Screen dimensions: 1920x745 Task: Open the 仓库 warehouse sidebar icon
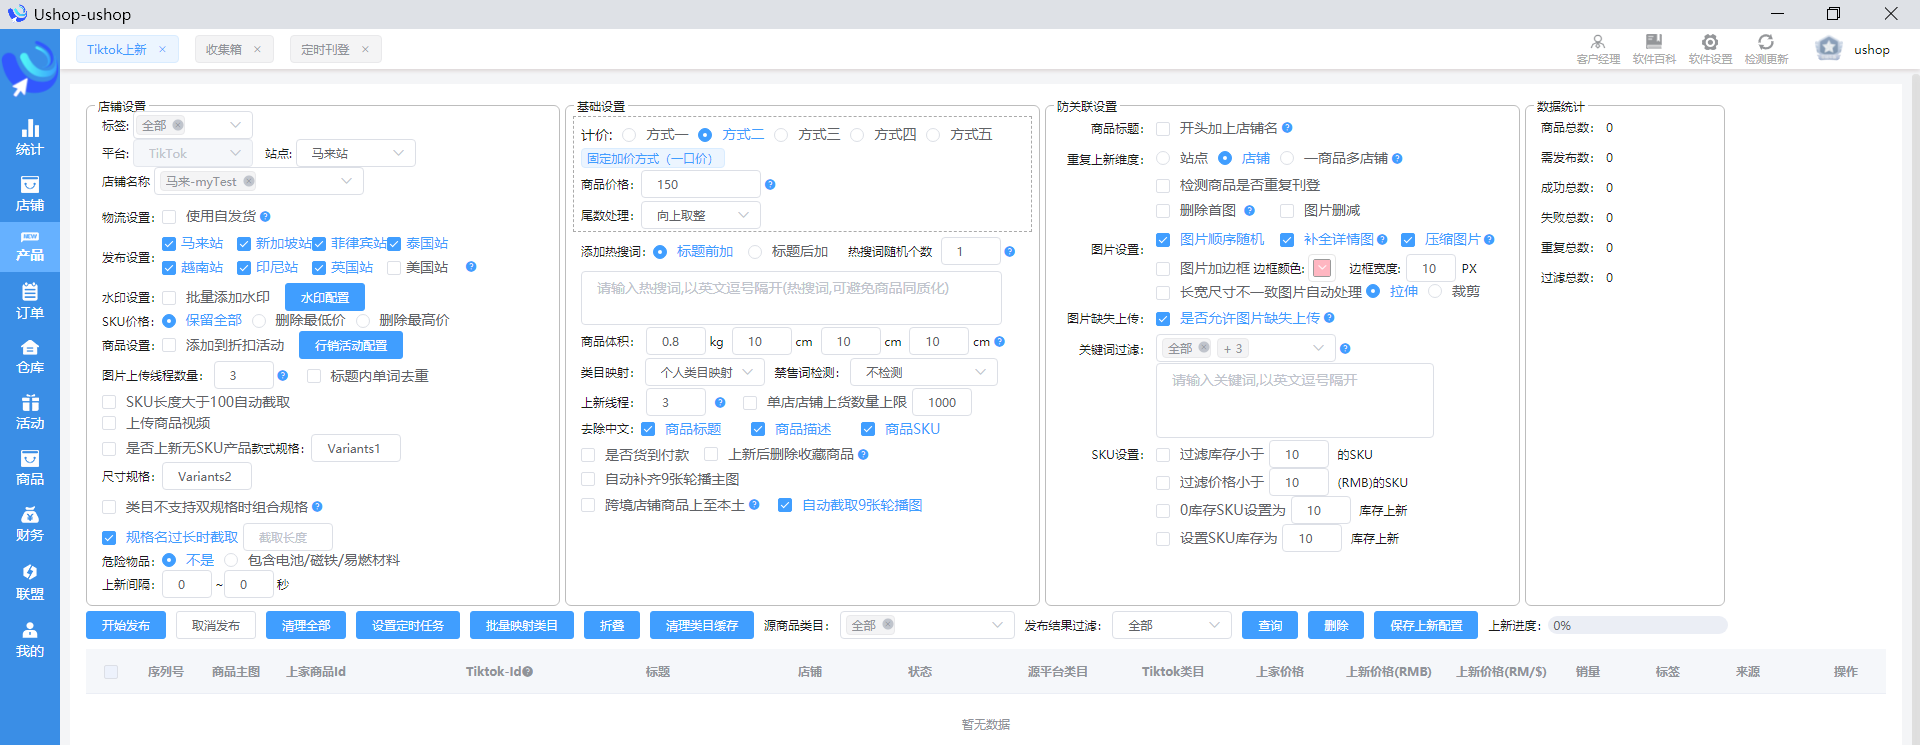(30, 356)
